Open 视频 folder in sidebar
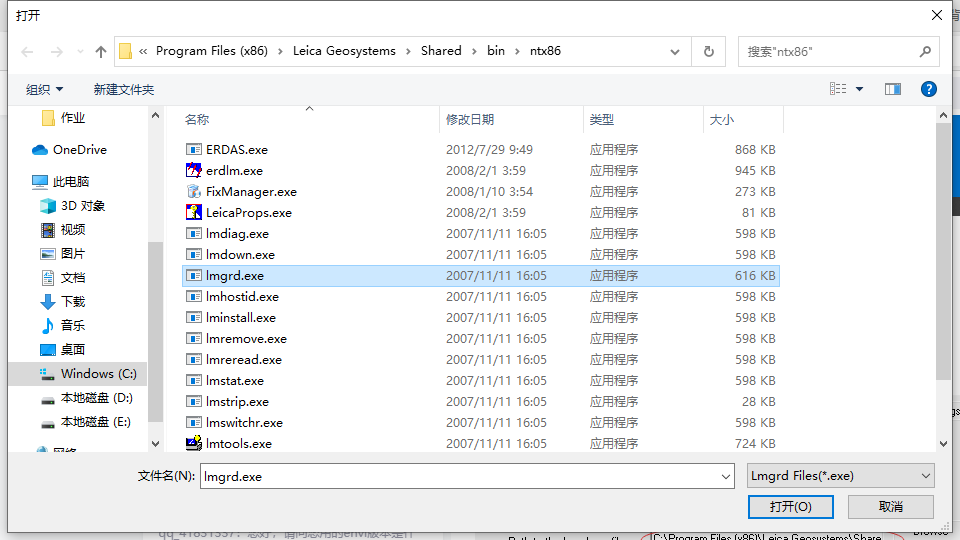This screenshot has height=540, width=960. coord(62,230)
